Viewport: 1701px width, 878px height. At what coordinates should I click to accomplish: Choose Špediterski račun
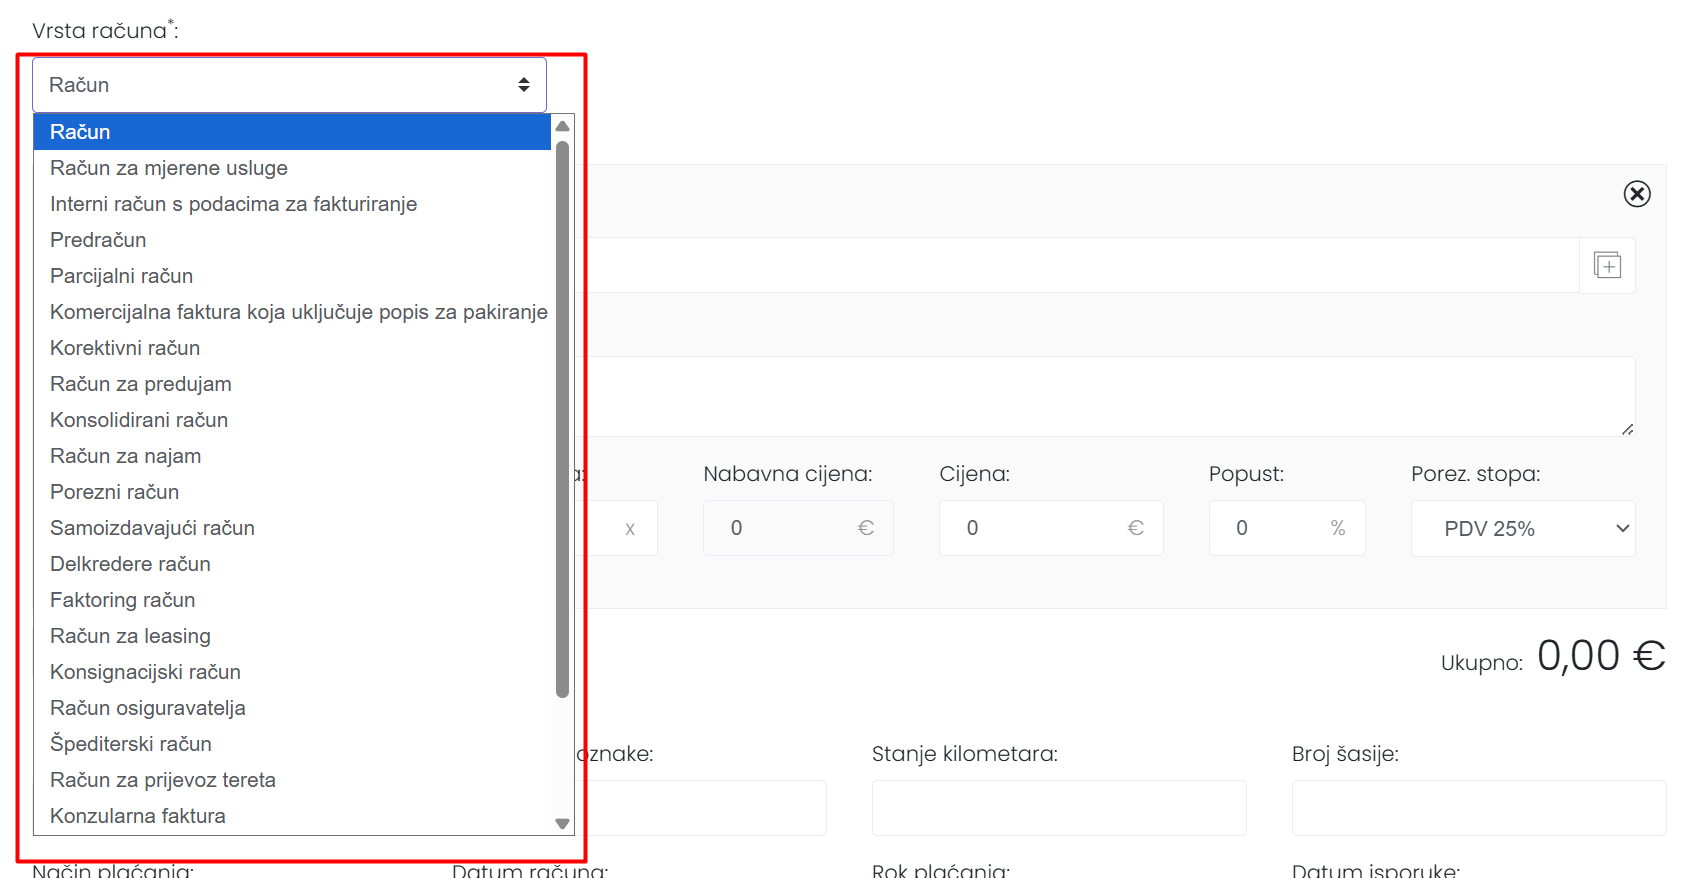tap(292, 744)
